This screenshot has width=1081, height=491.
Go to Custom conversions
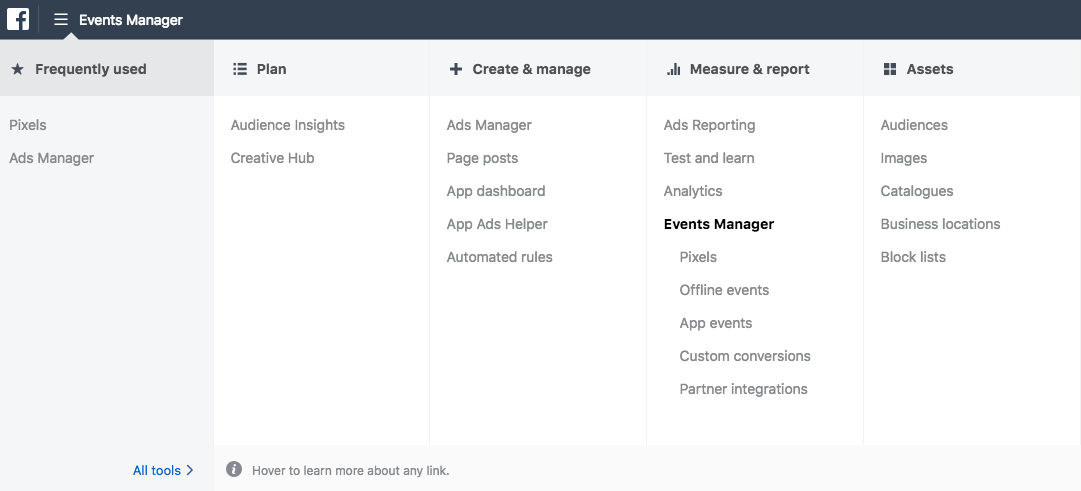745,357
